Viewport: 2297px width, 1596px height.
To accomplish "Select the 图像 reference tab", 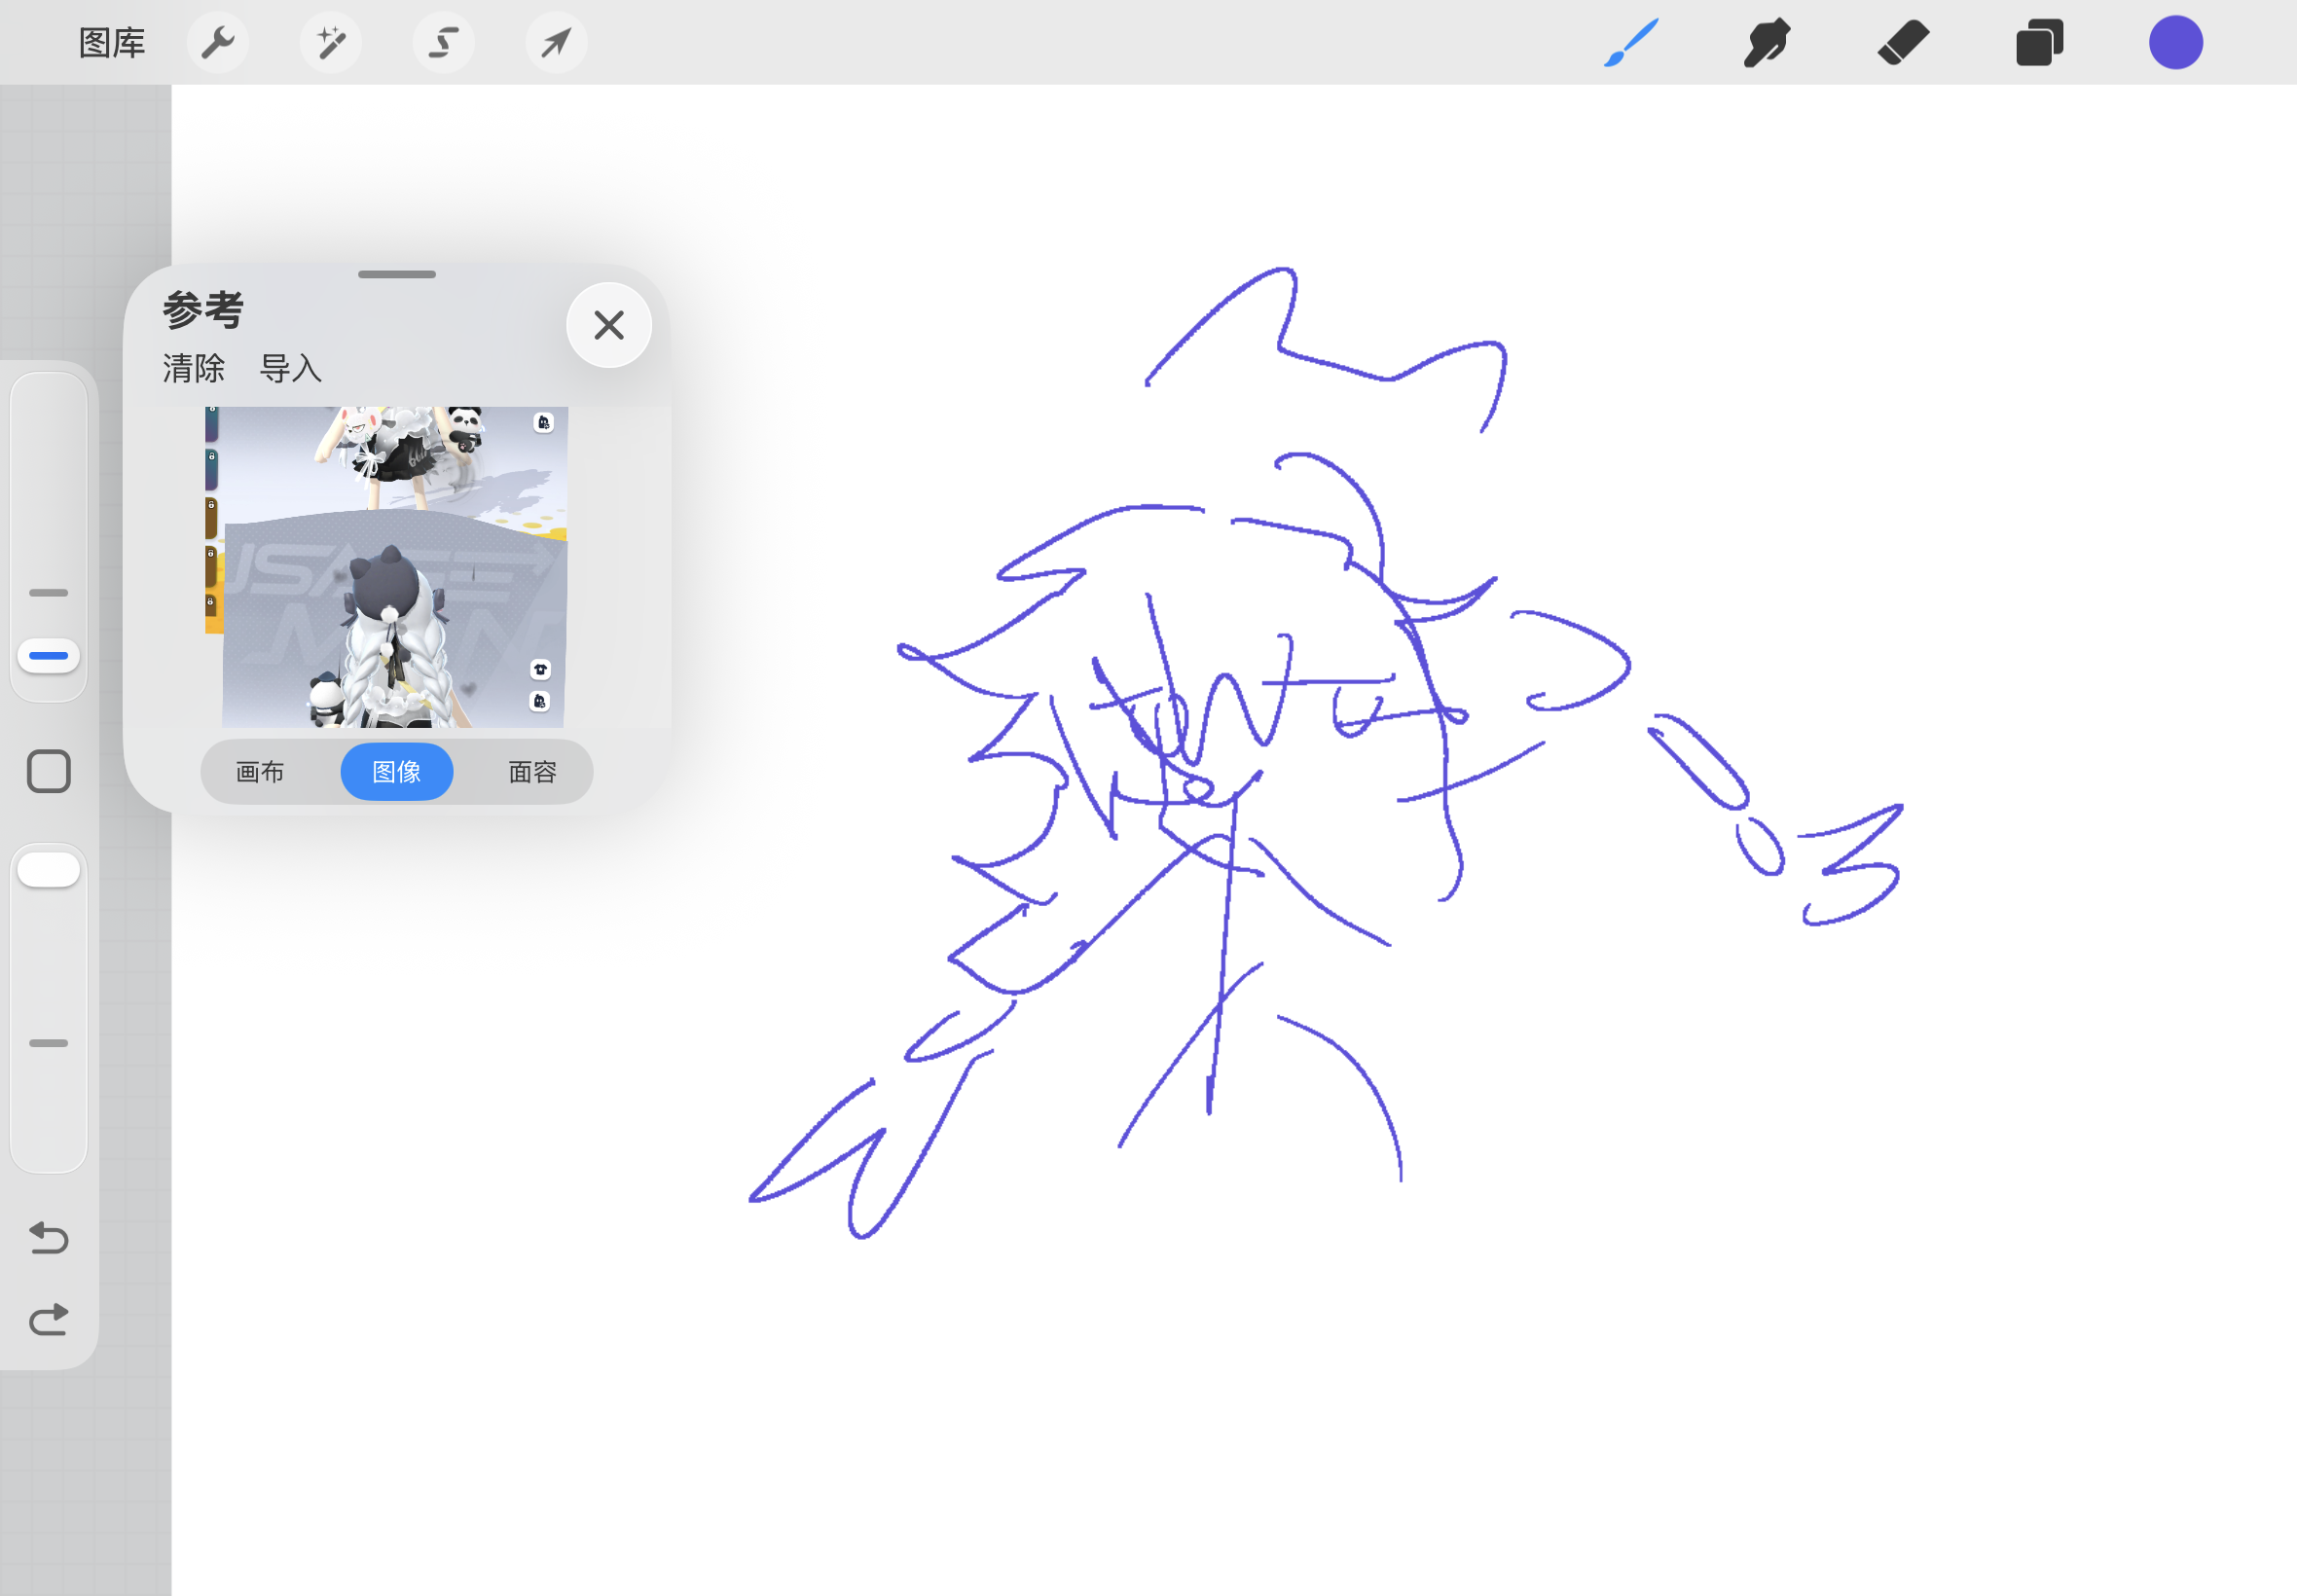I will click(x=396, y=771).
